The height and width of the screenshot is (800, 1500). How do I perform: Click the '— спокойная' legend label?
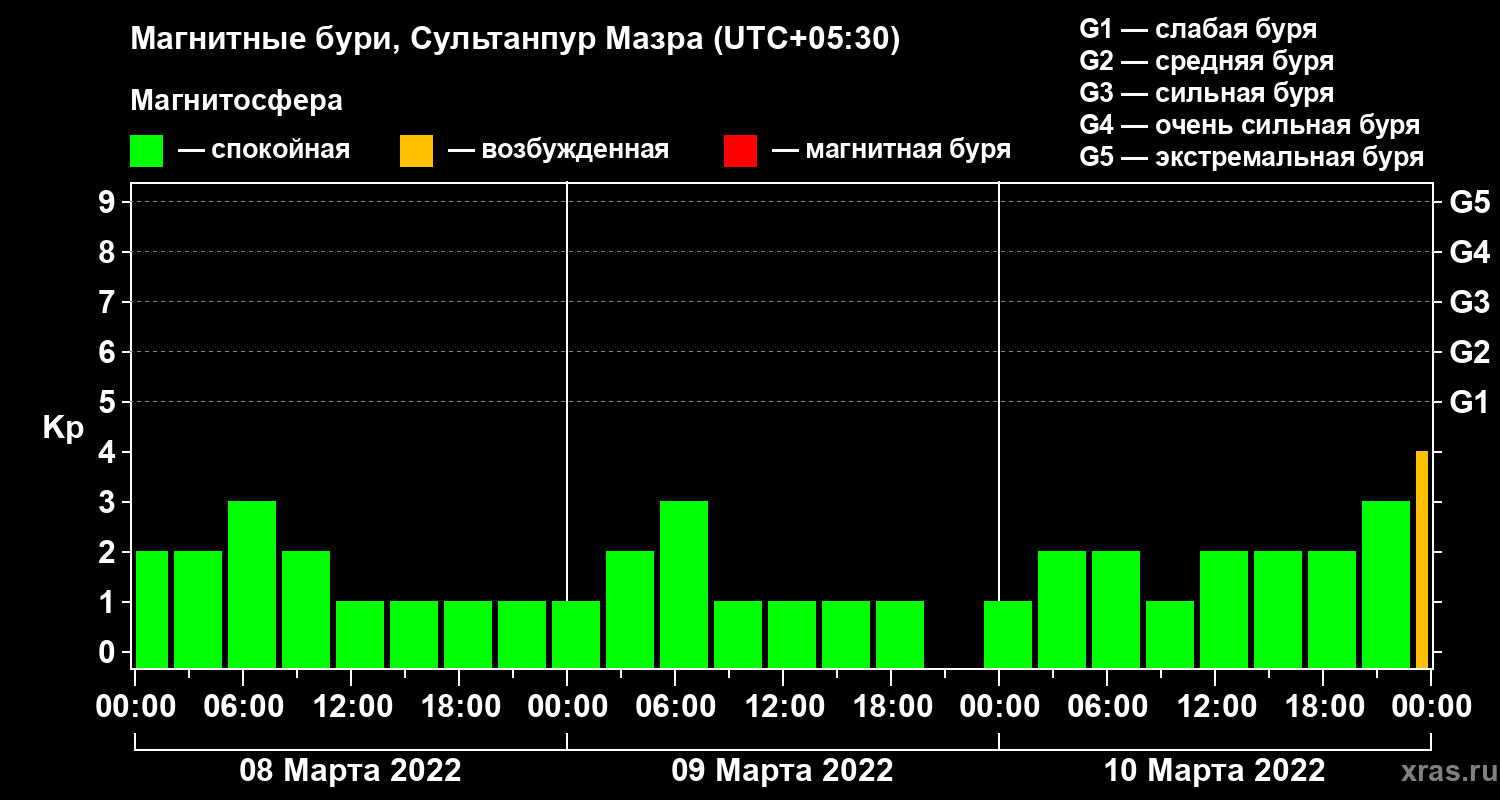click(x=264, y=150)
